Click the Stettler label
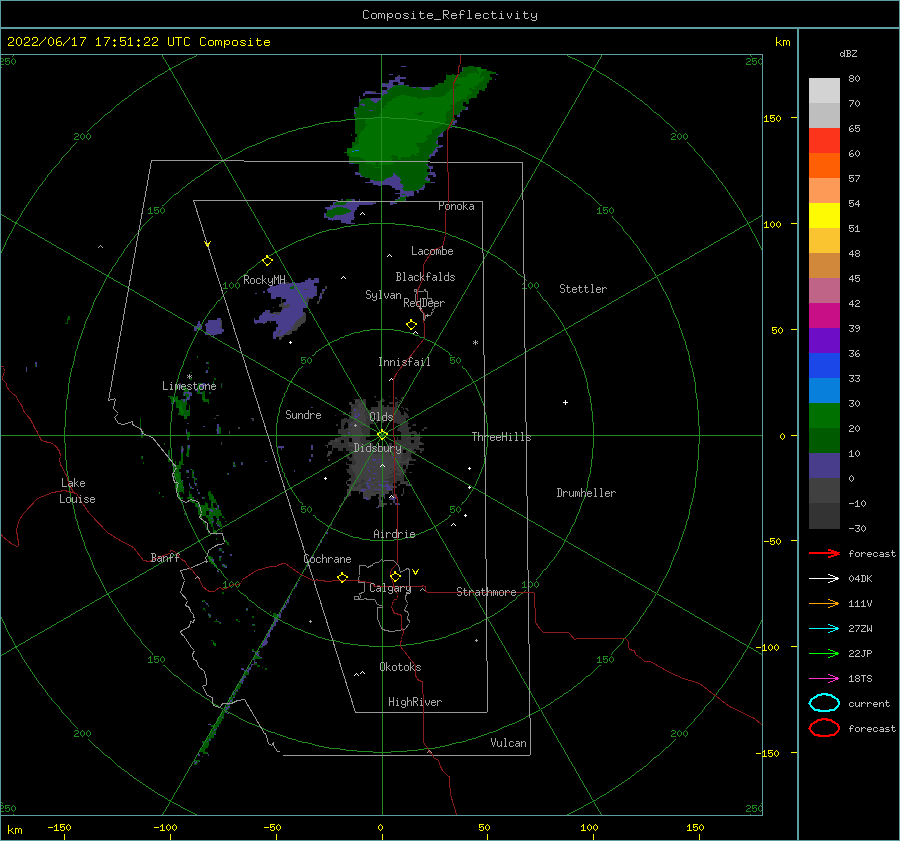The height and width of the screenshot is (841, 900). pyautogui.click(x=583, y=289)
